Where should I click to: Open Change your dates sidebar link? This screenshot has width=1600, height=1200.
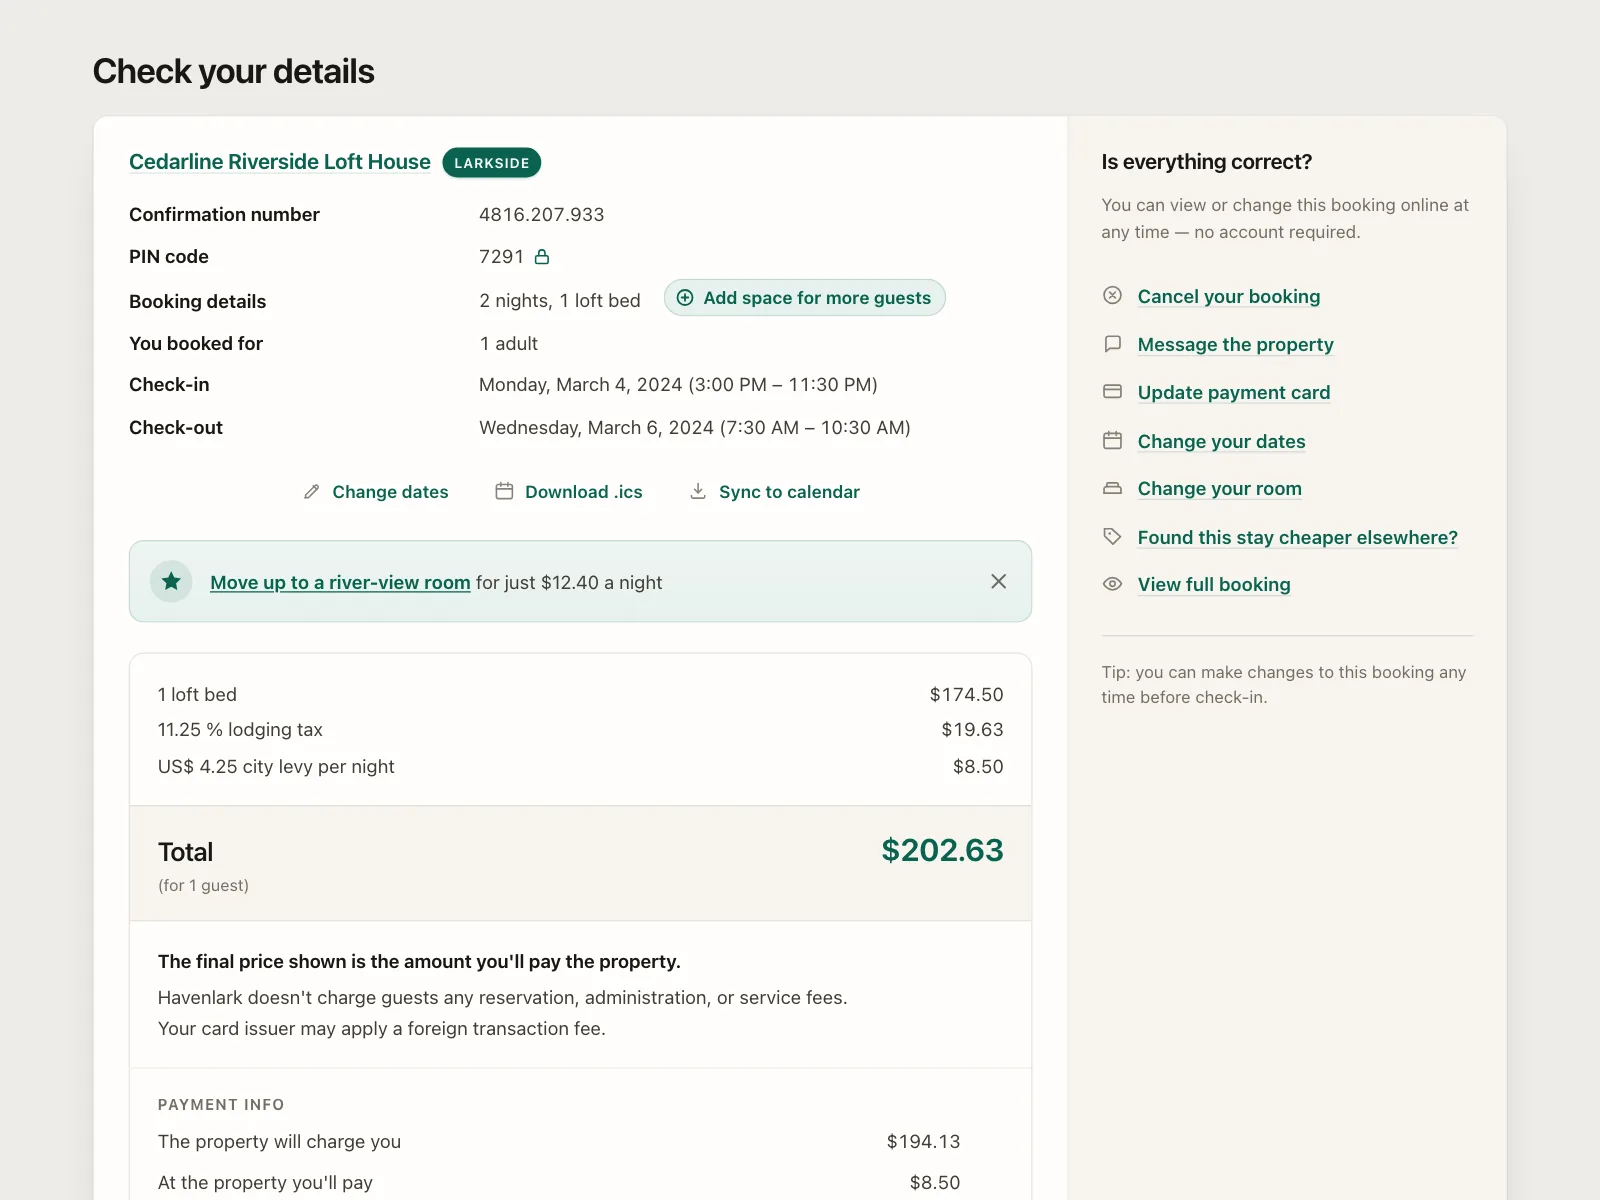[1222, 441]
